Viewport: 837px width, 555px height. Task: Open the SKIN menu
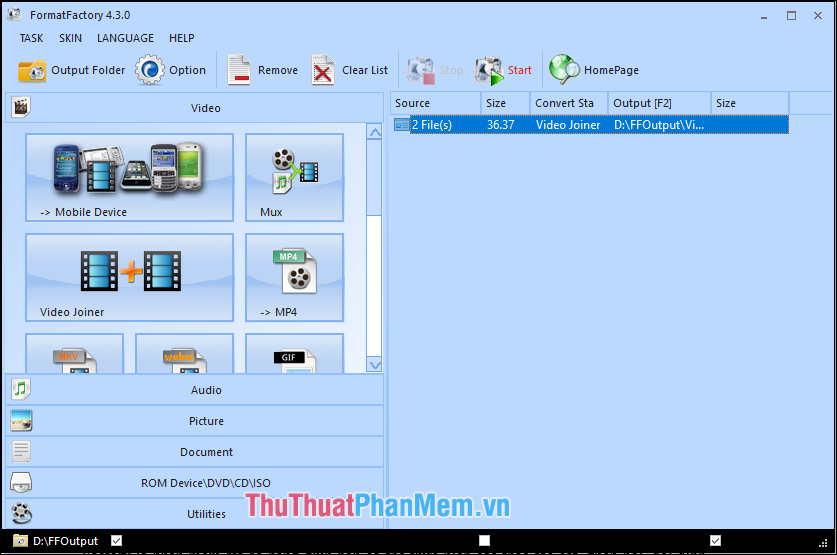pyautogui.click(x=70, y=38)
